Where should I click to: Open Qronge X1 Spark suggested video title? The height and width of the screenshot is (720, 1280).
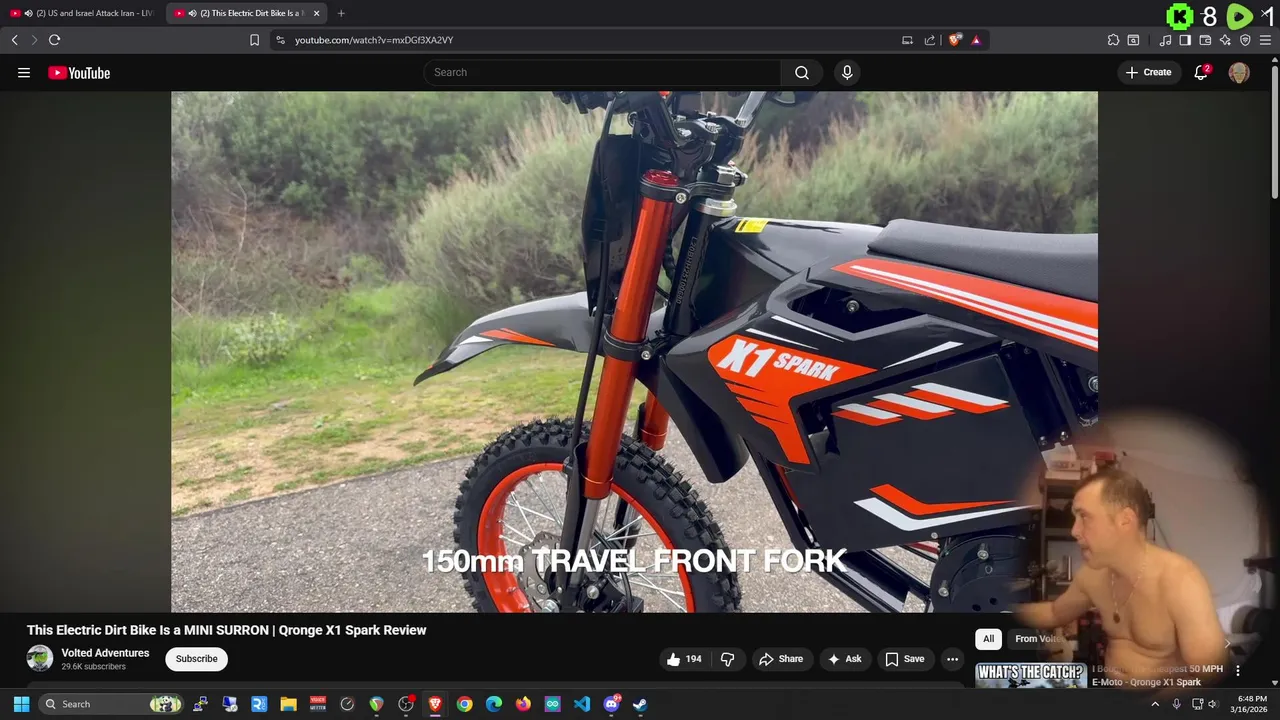tap(1157, 675)
